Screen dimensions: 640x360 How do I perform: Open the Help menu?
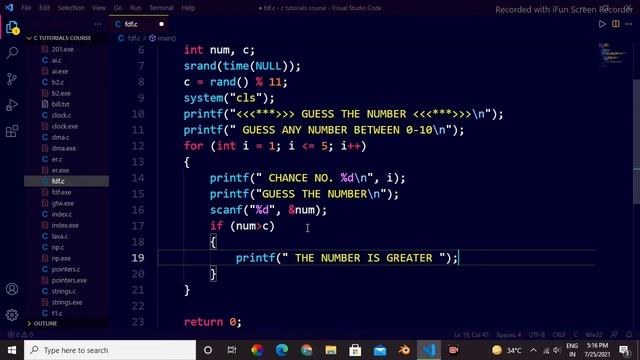coord(188,8)
